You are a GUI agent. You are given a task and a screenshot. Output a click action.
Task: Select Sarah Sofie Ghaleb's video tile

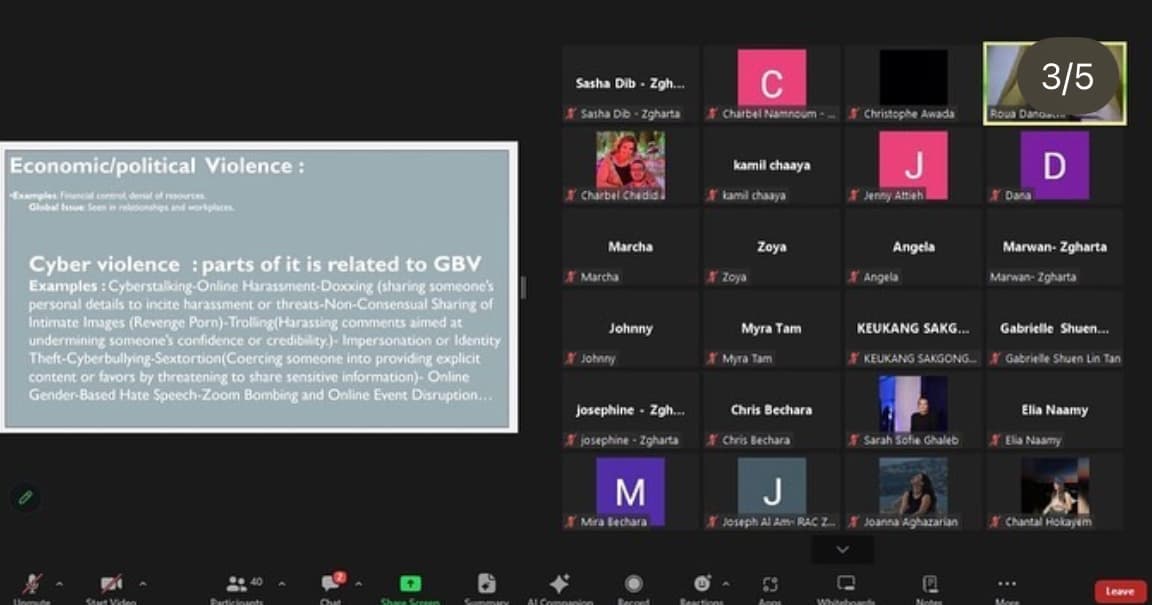coord(913,410)
